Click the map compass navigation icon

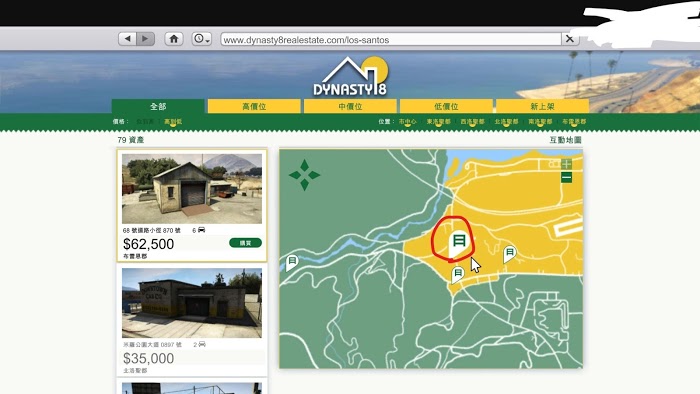click(304, 175)
